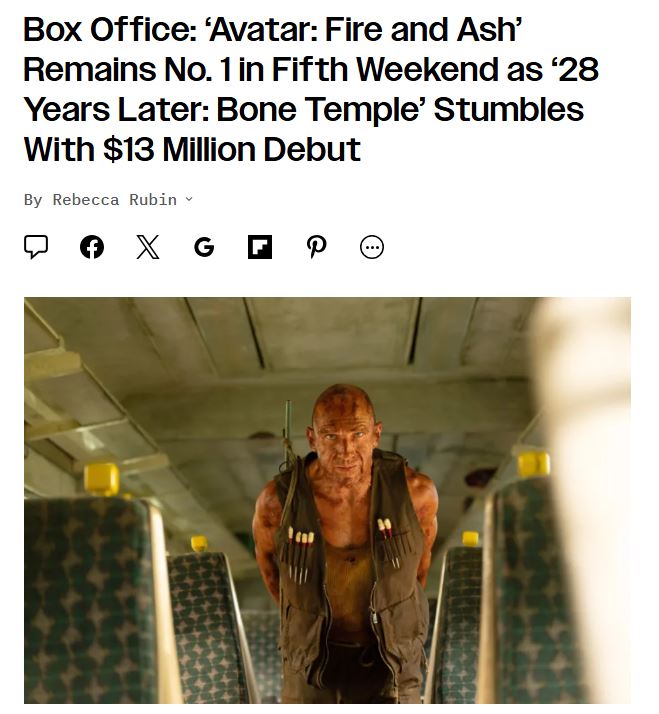Pin the article on Pinterest
Screen dimensions: 659x714
[x=316, y=247]
